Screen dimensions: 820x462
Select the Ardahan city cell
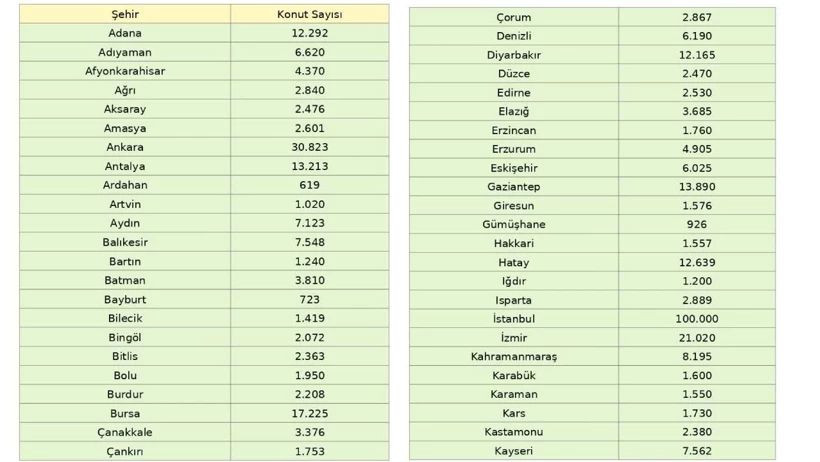[x=125, y=185]
